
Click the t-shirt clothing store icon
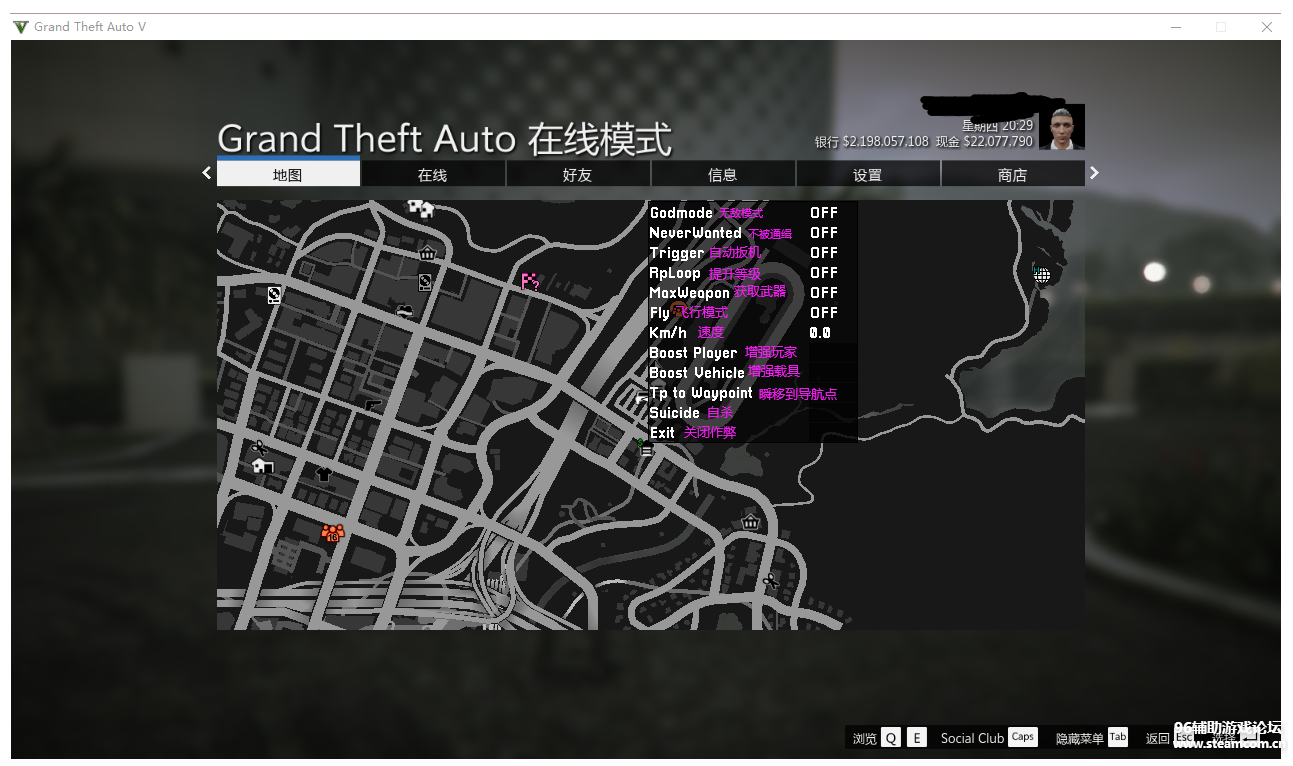pyautogui.click(x=323, y=474)
